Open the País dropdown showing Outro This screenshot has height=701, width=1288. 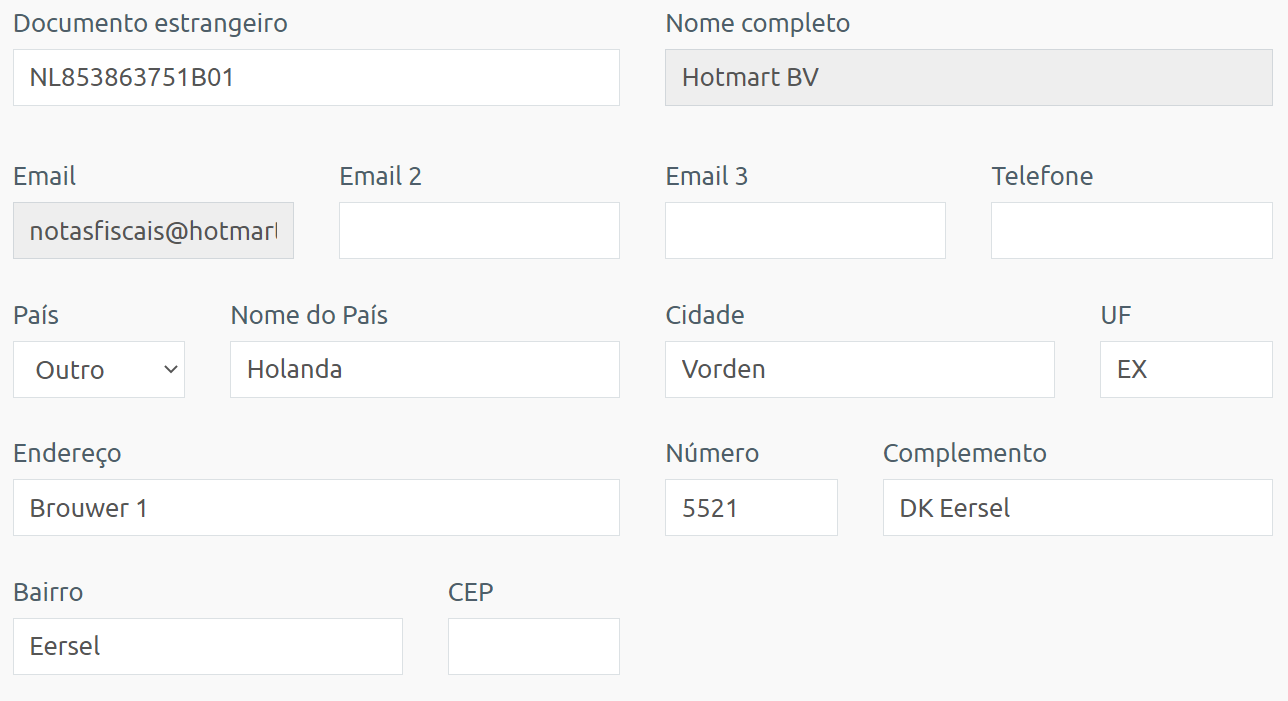pyautogui.click(x=99, y=369)
